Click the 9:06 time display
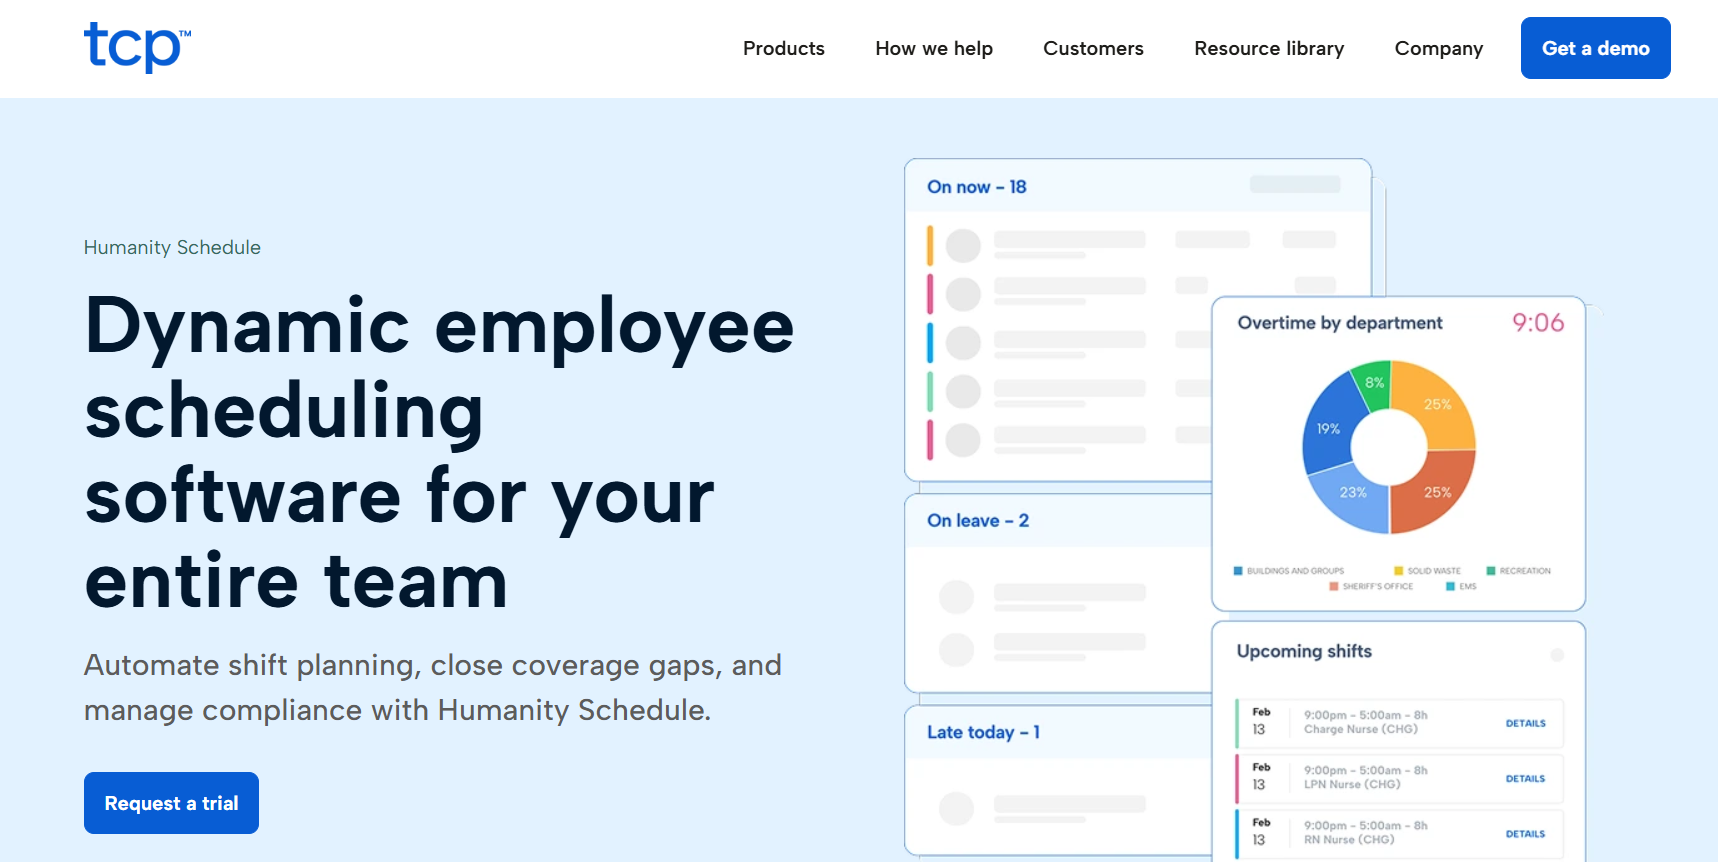Screen dimensions: 1718x862 1538,322
